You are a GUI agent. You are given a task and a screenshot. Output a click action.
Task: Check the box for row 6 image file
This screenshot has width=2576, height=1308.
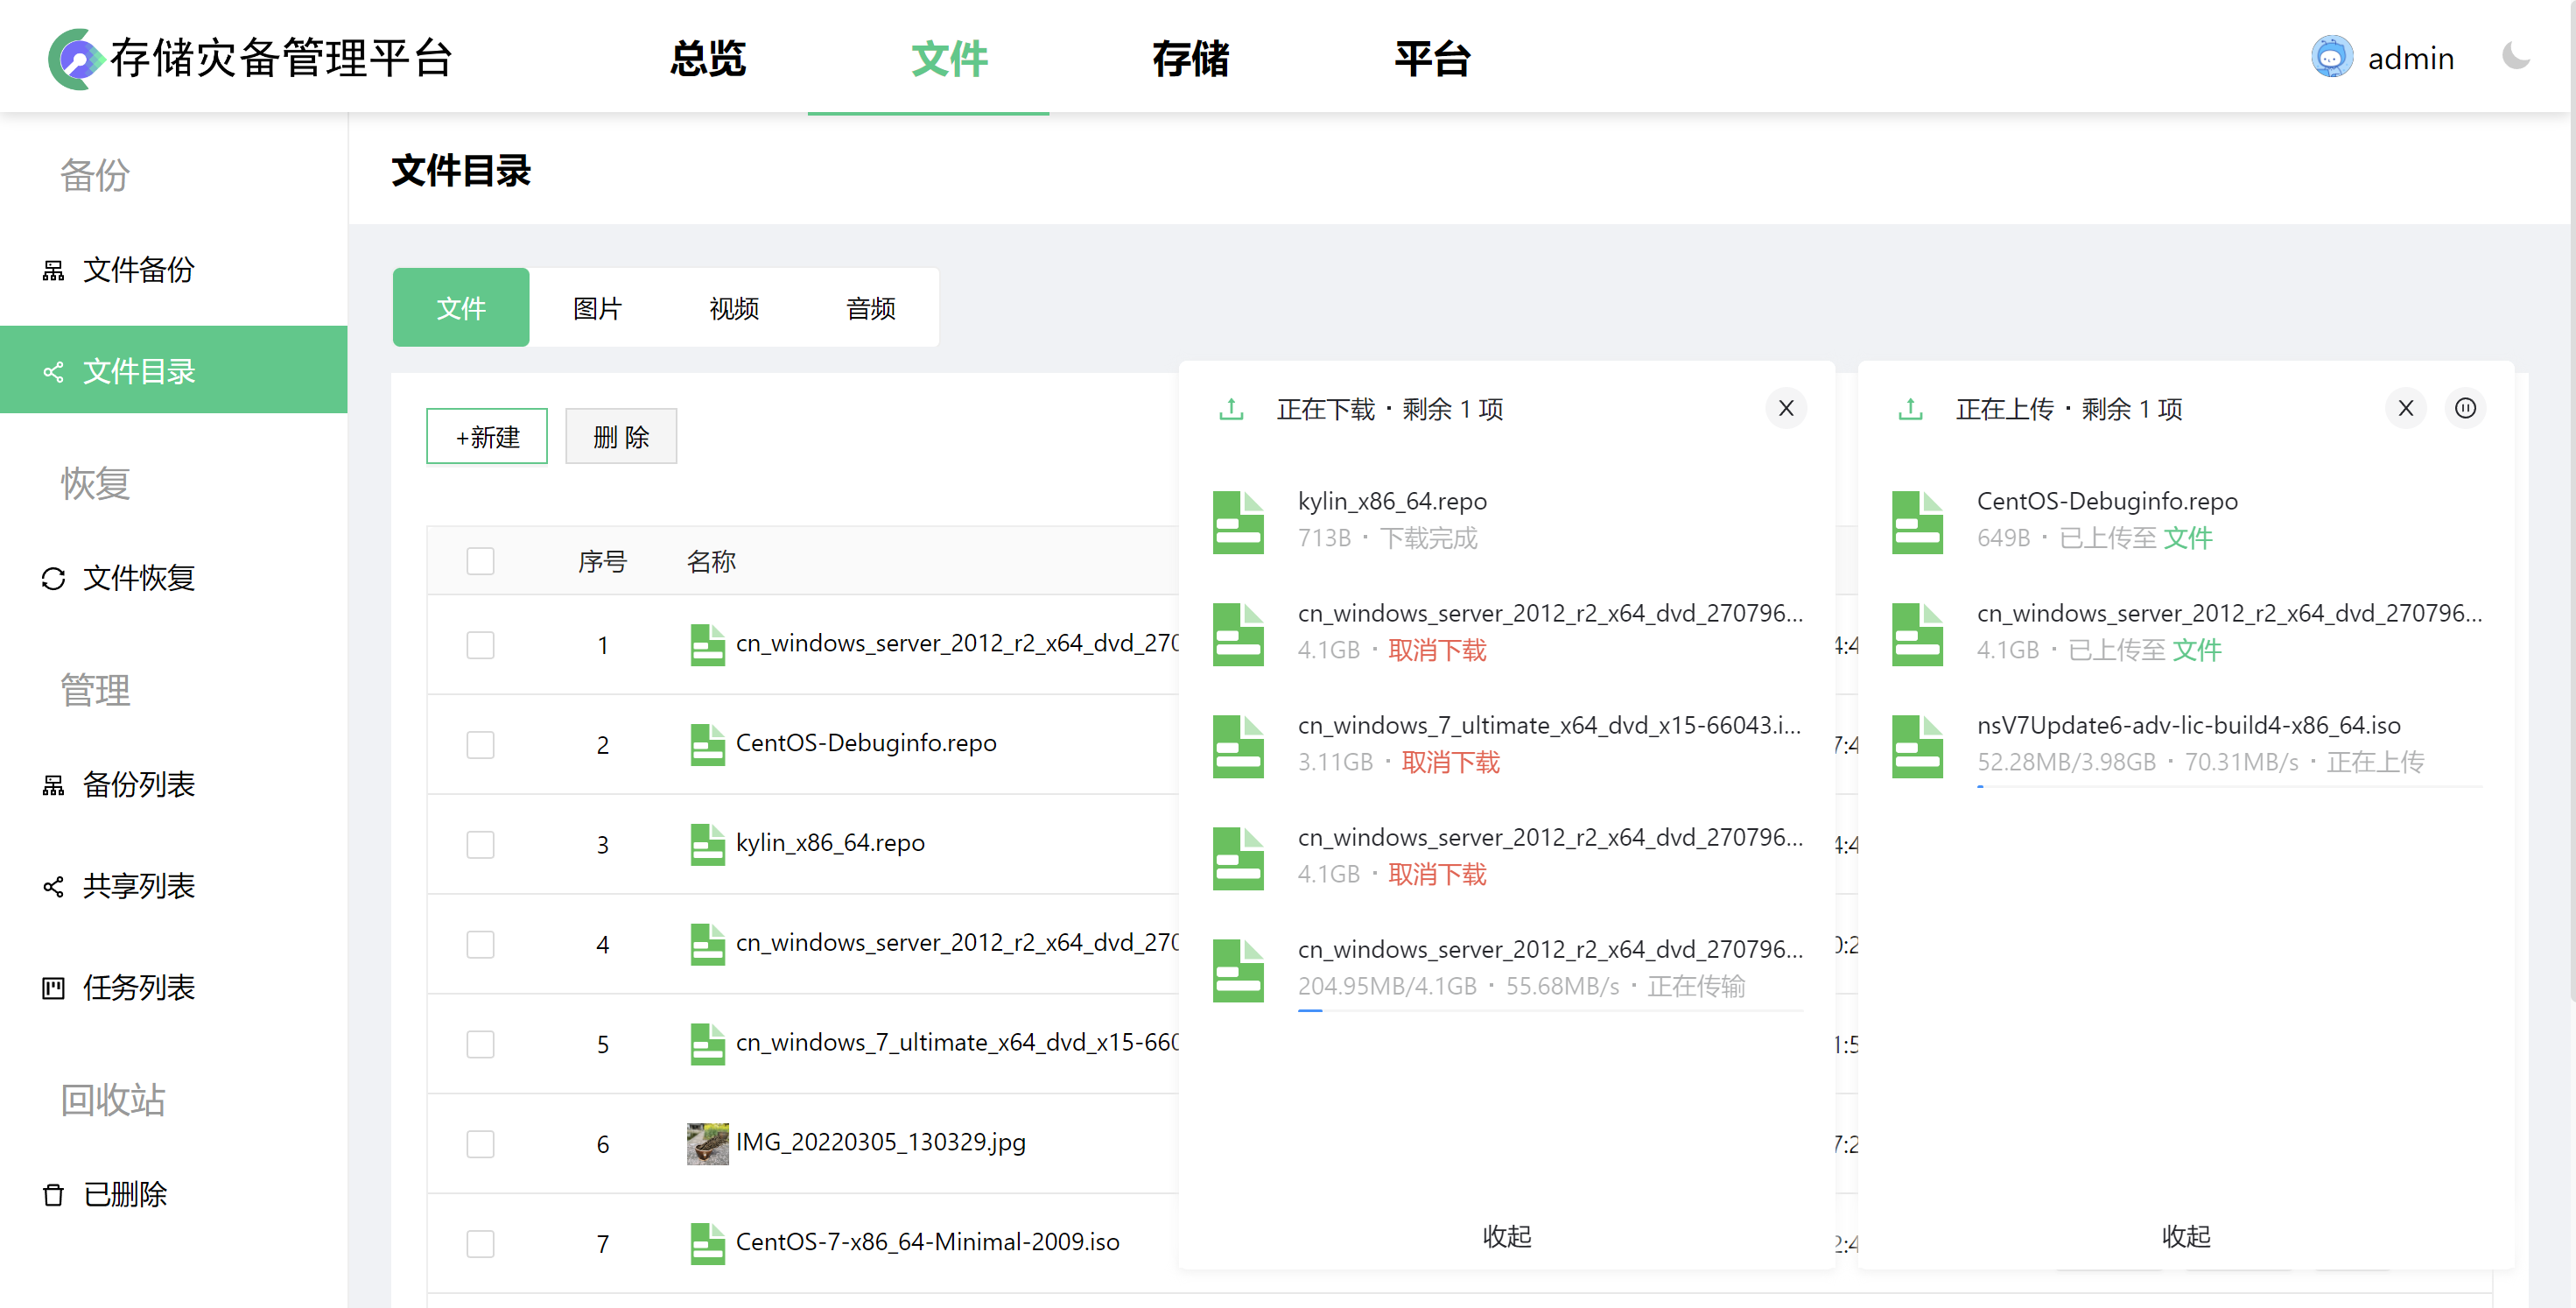(480, 1143)
